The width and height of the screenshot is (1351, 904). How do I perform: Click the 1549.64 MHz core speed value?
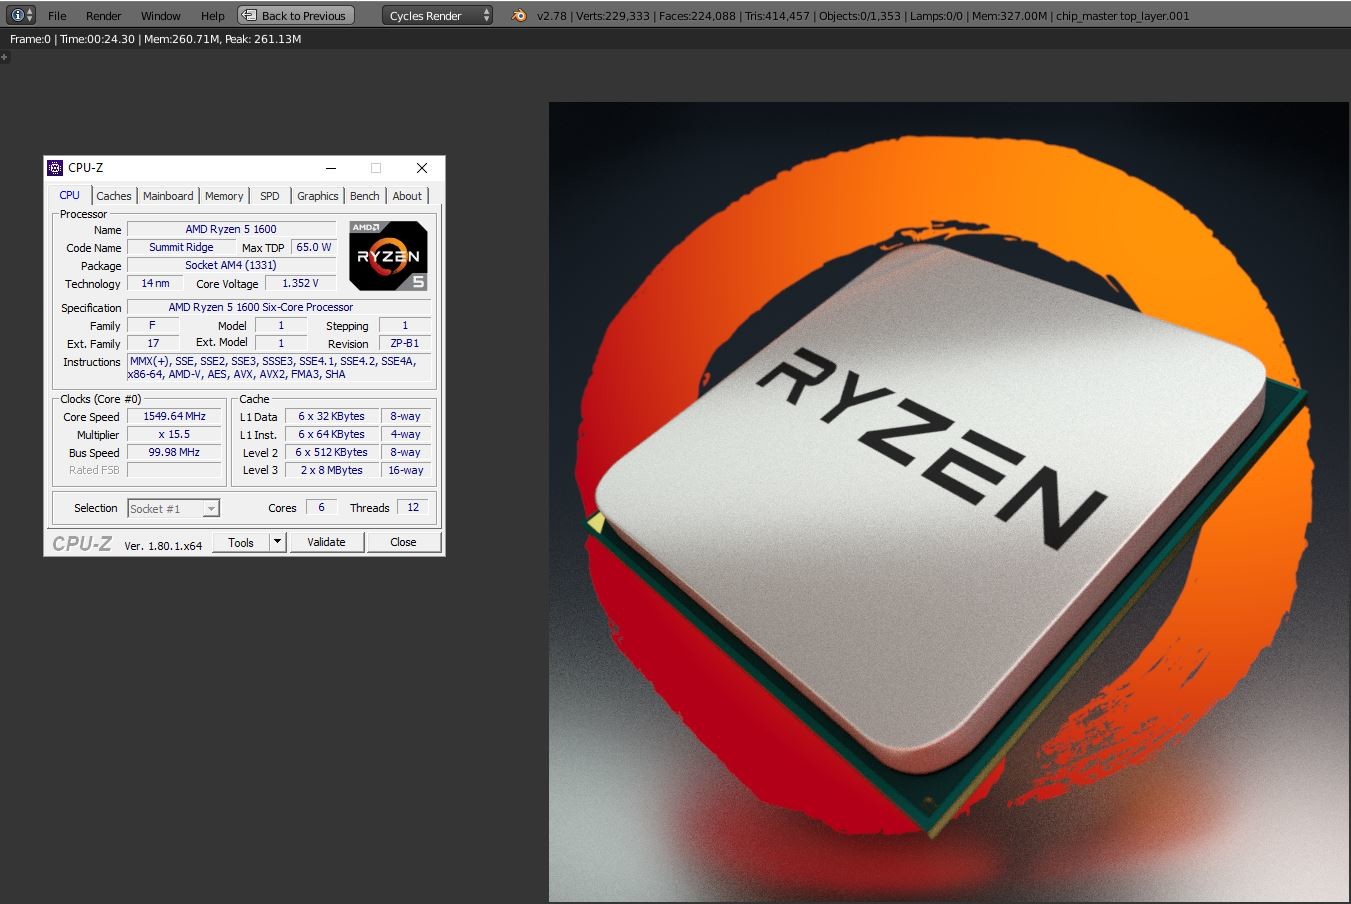[174, 416]
